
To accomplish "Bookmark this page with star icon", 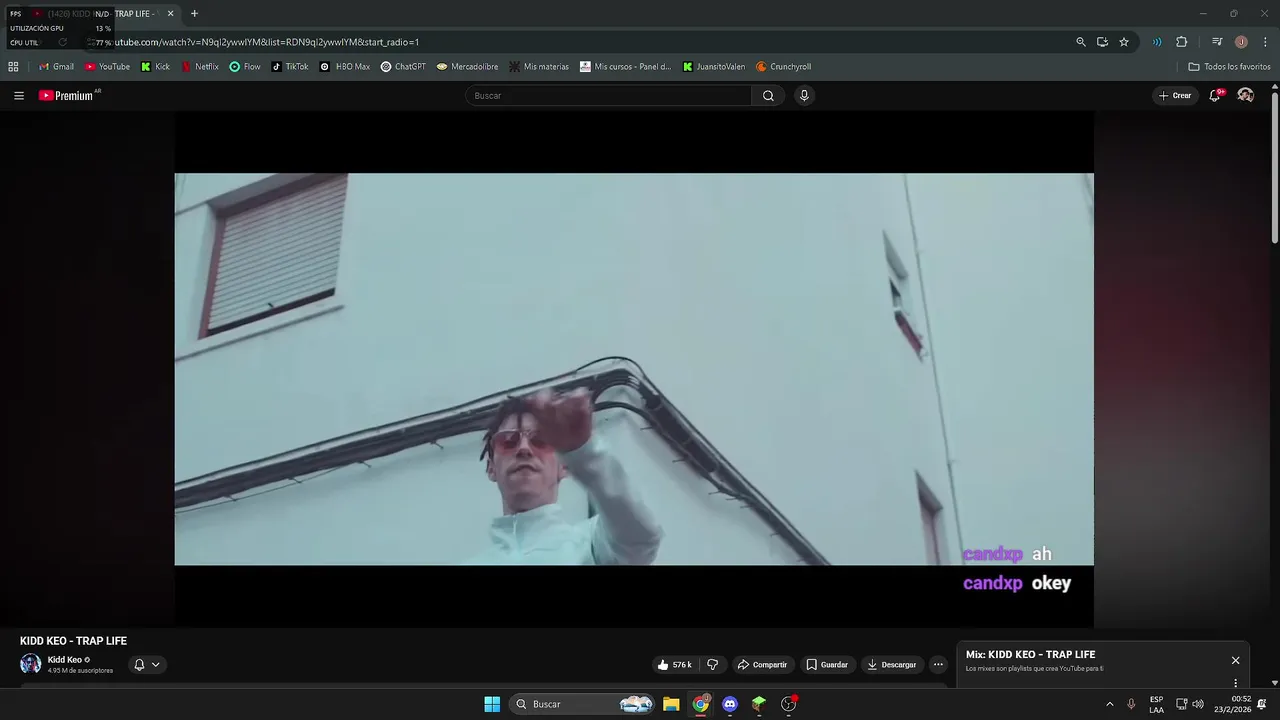I will point(1124,42).
